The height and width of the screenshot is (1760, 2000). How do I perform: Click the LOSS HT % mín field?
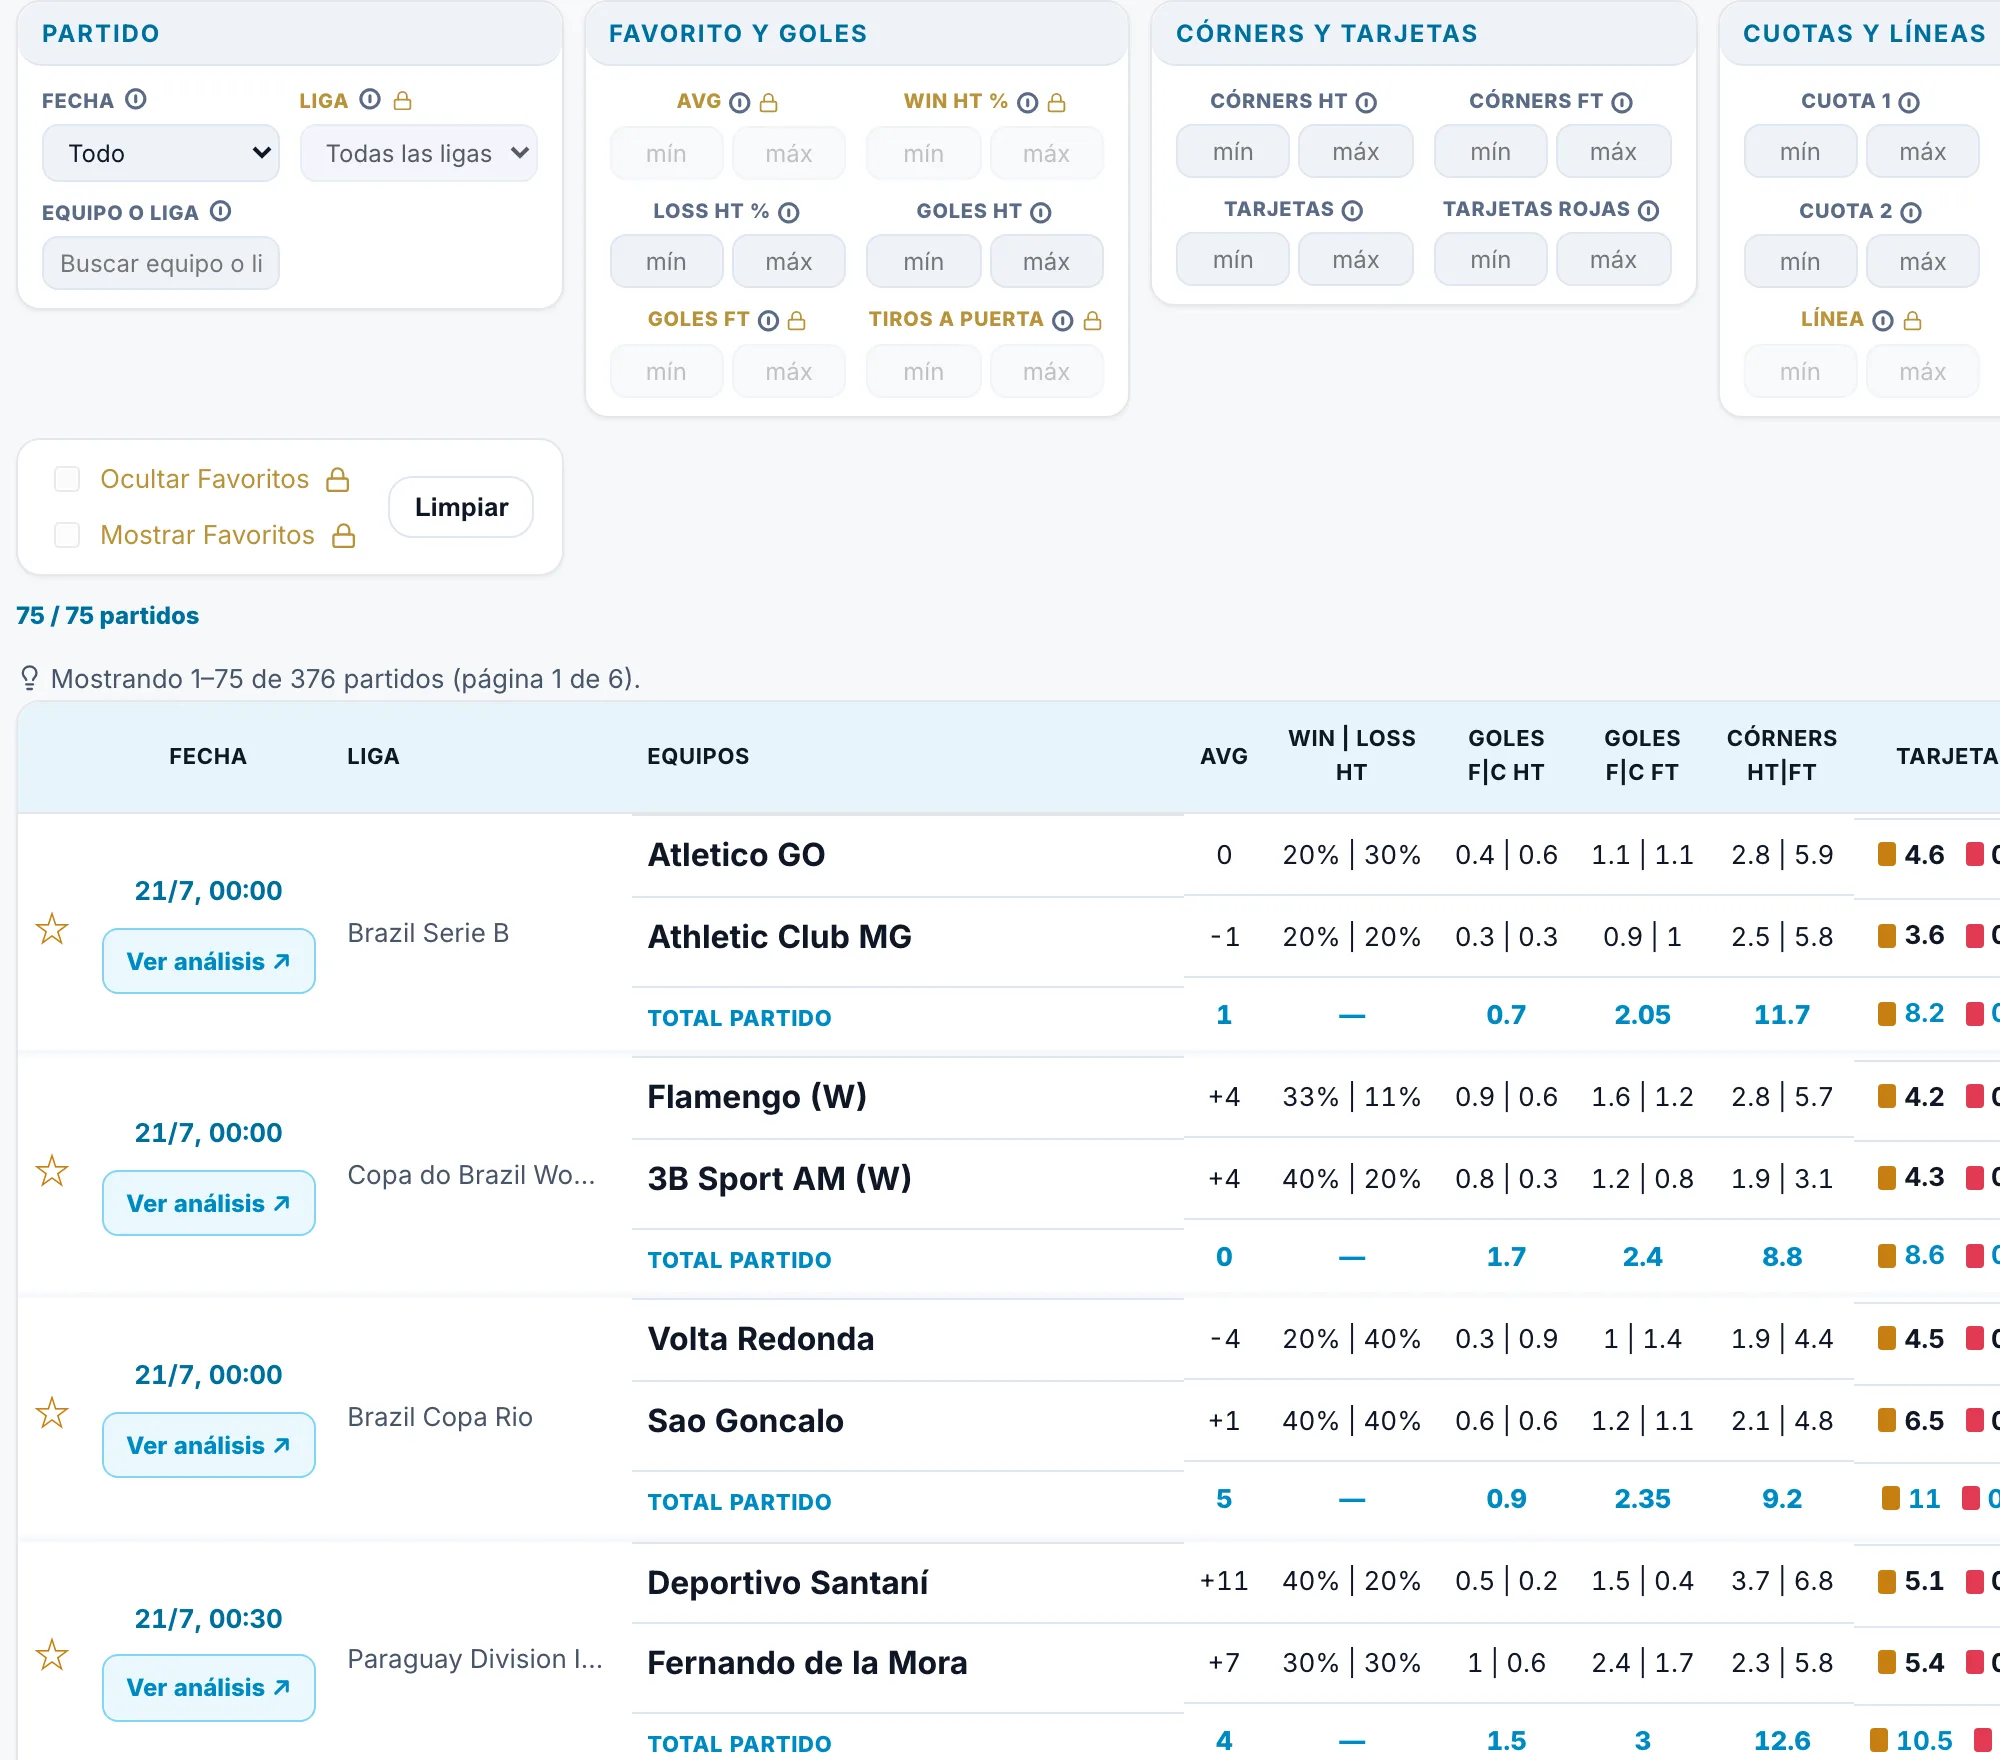click(666, 261)
